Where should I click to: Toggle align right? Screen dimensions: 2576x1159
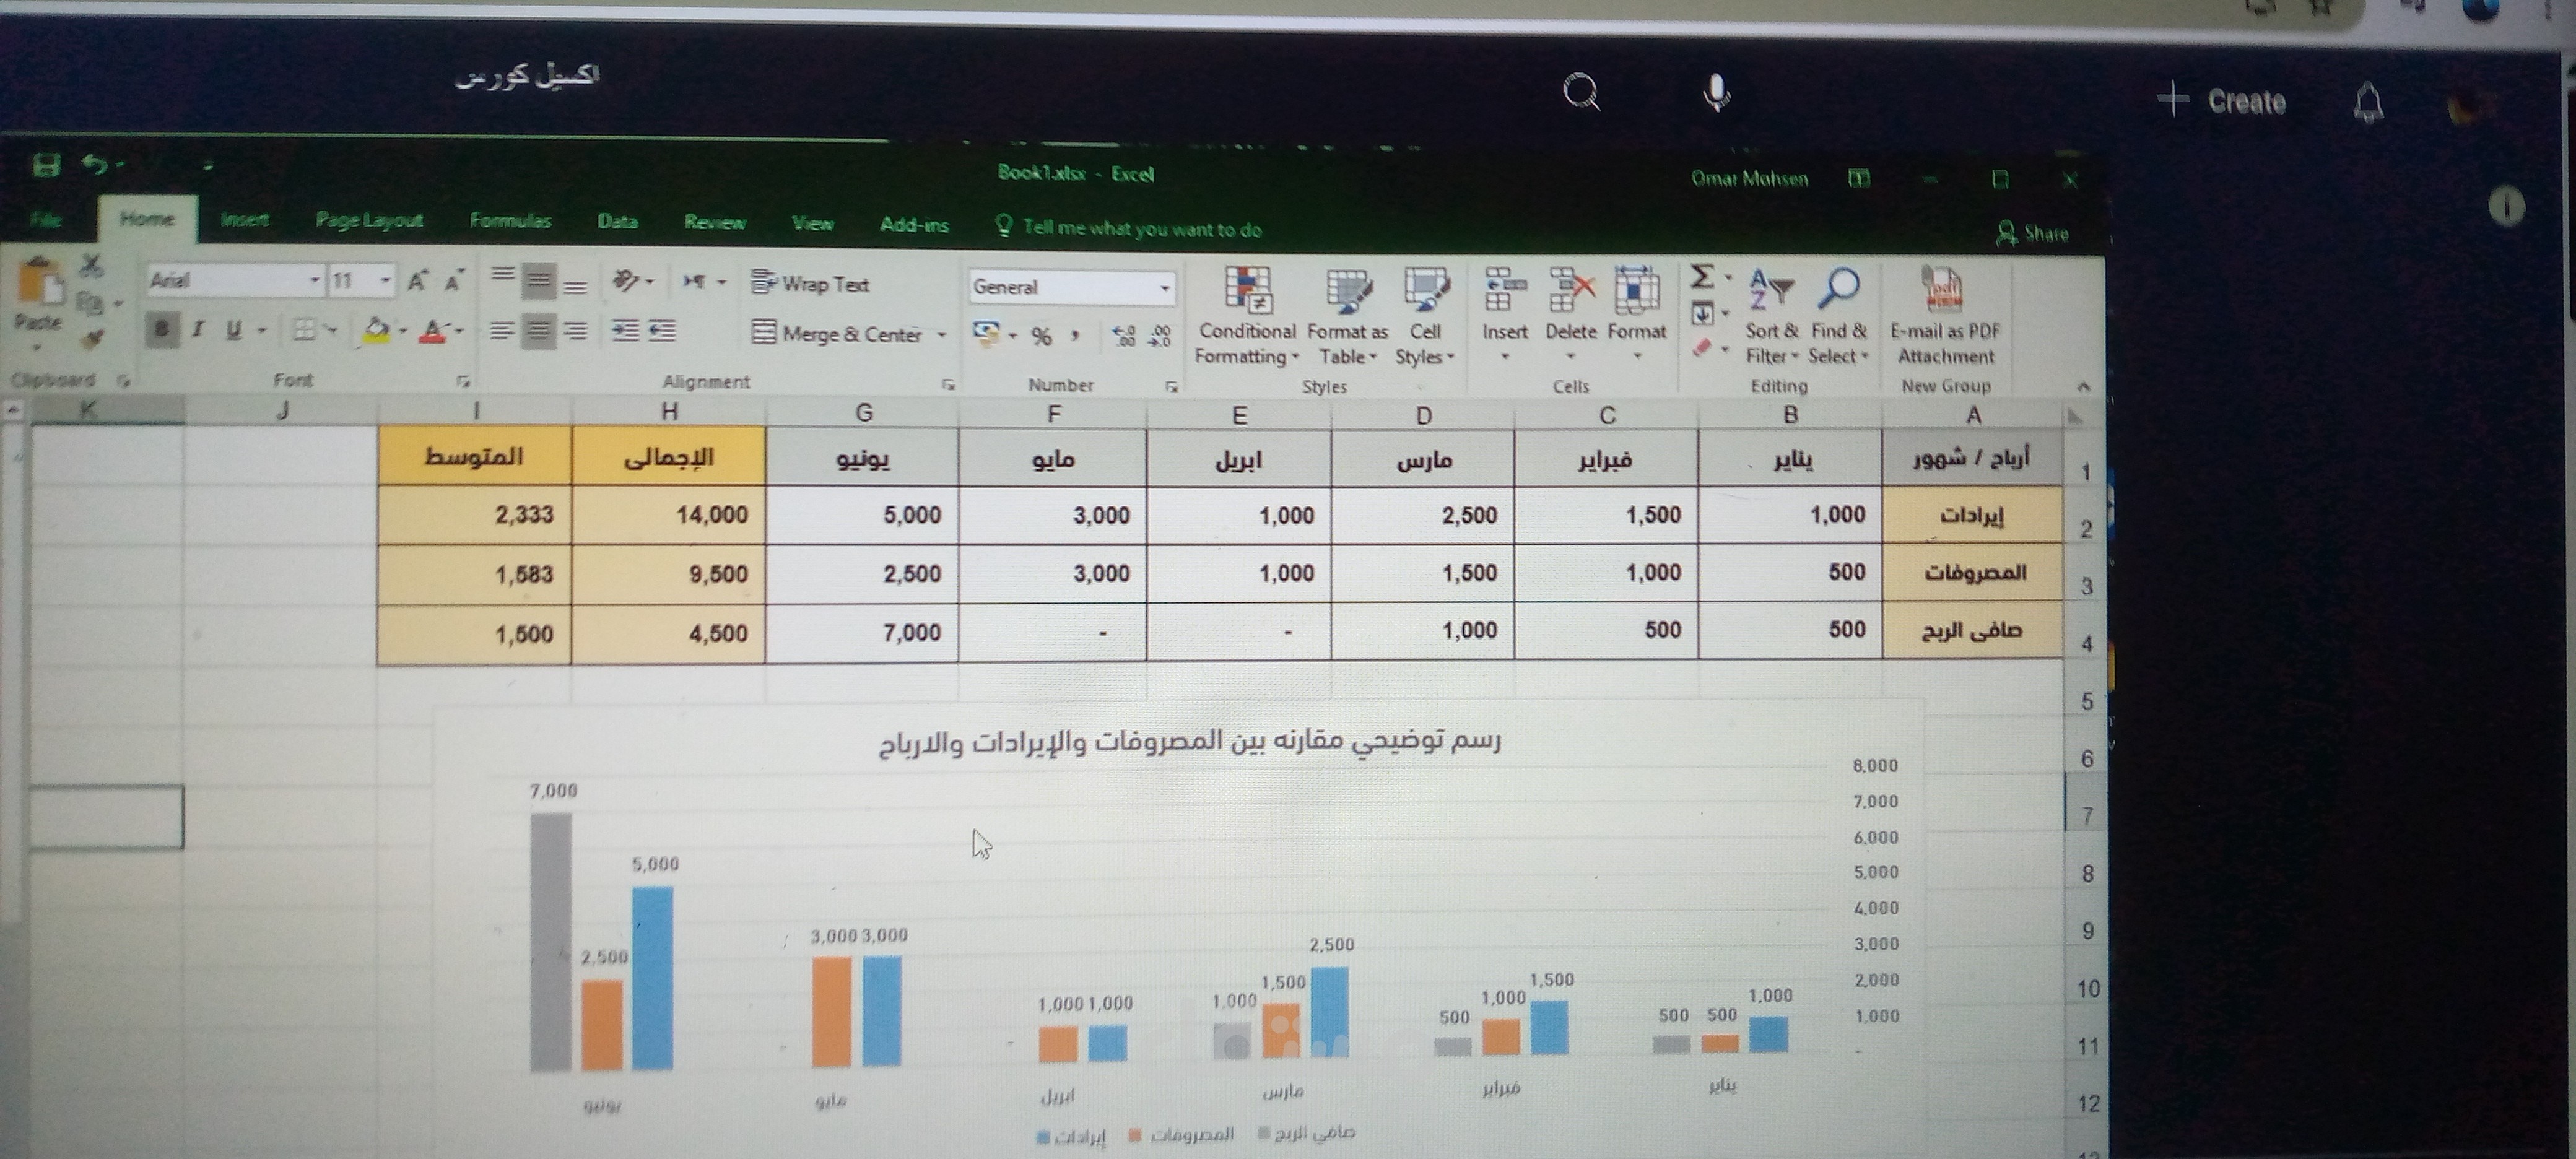(x=575, y=331)
